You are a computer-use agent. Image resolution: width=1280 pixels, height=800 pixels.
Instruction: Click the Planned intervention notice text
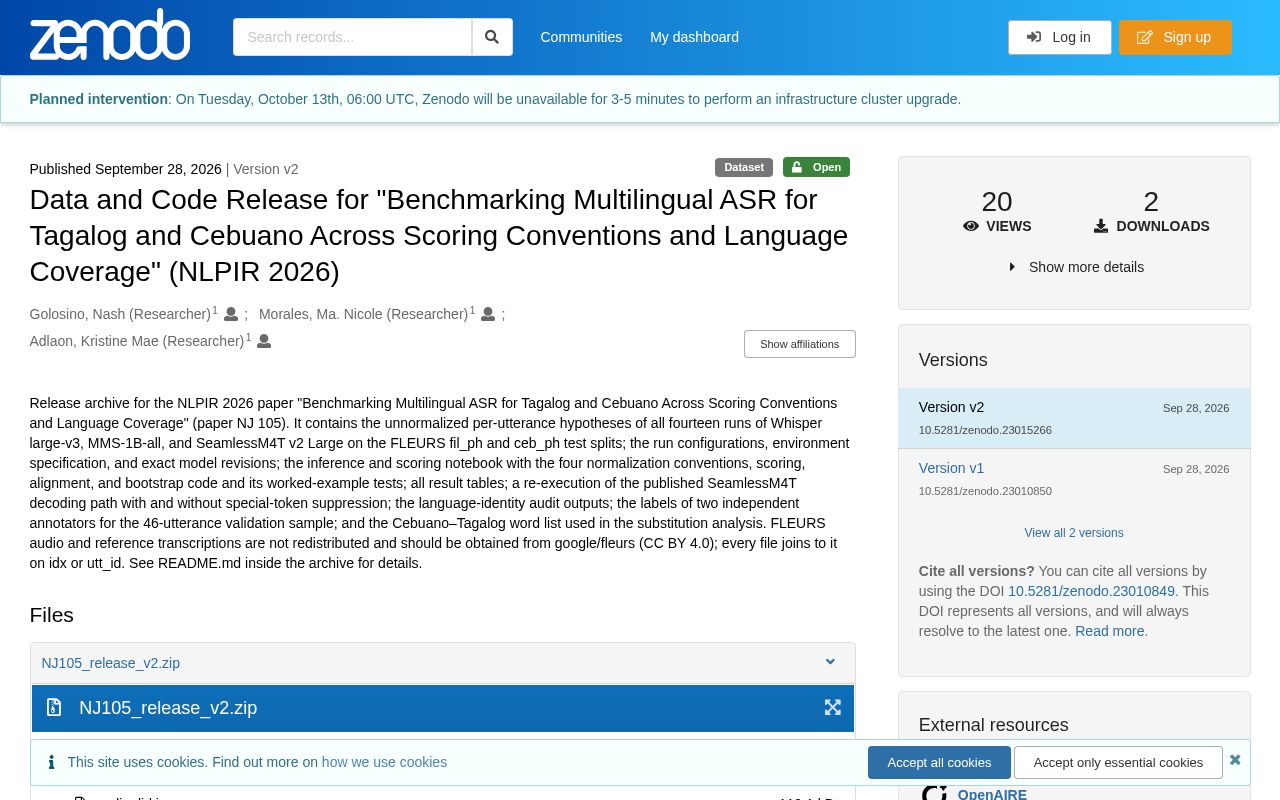(495, 99)
